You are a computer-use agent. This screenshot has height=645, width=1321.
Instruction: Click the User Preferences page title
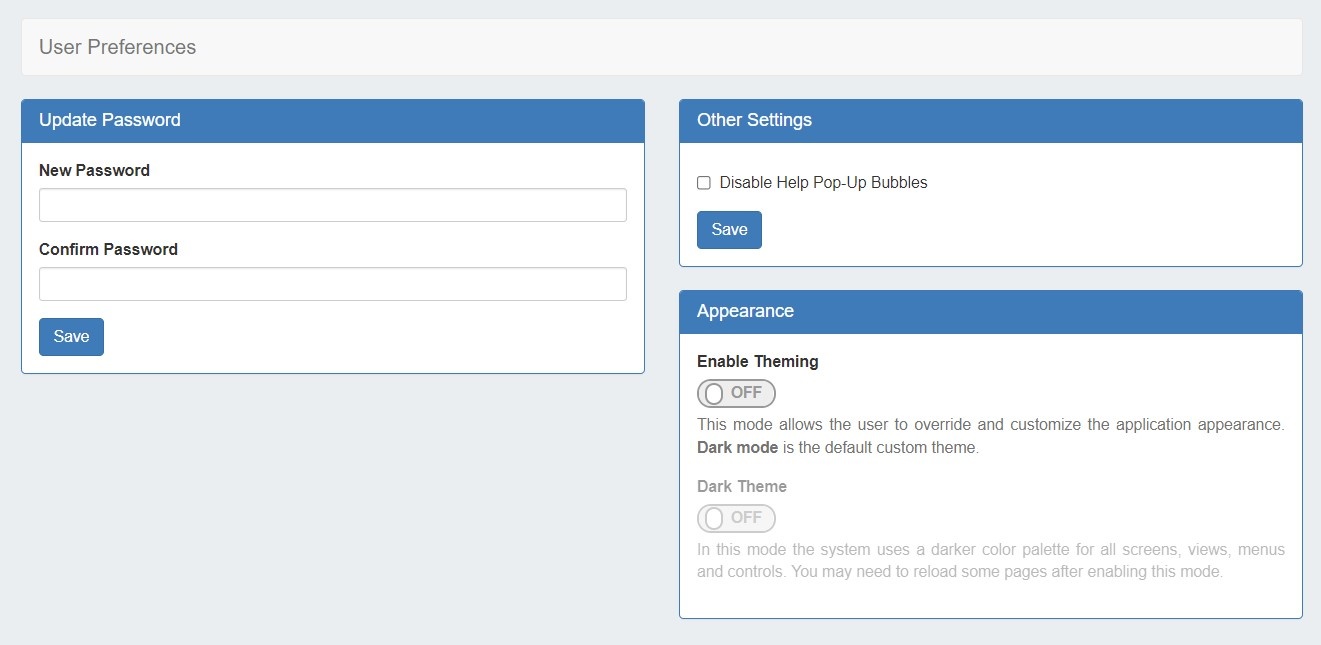(x=117, y=47)
